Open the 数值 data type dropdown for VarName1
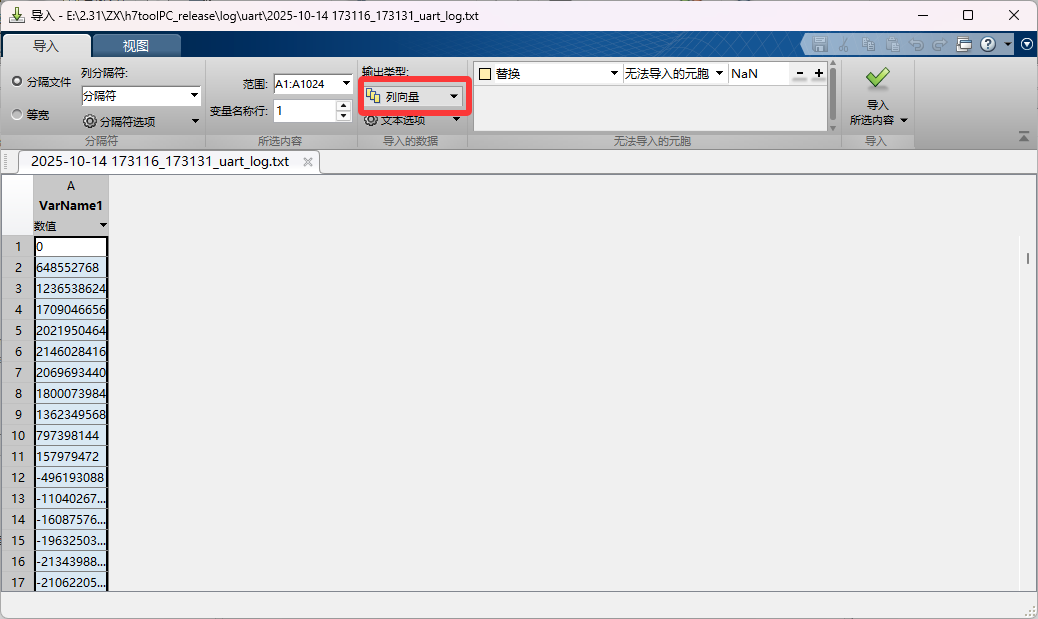The width and height of the screenshot is (1038, 619). (x=102, y=226)
